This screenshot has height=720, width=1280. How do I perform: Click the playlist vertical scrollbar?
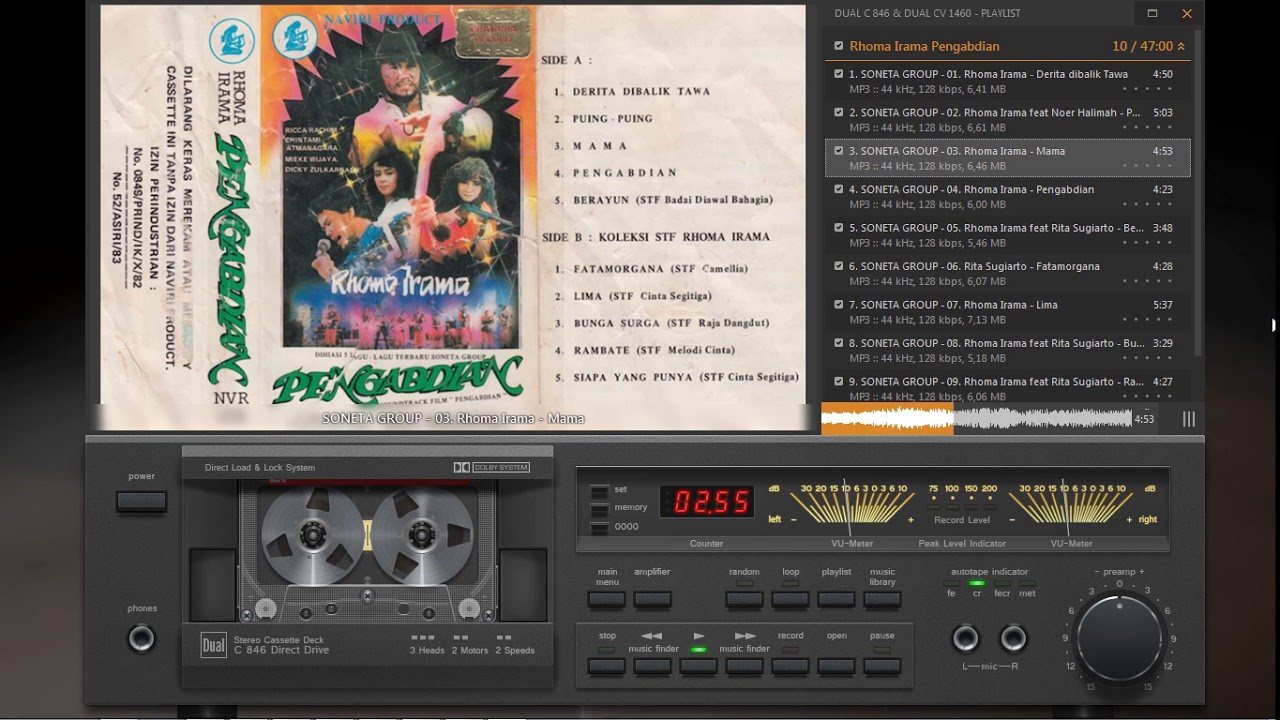pos(1198,195)
